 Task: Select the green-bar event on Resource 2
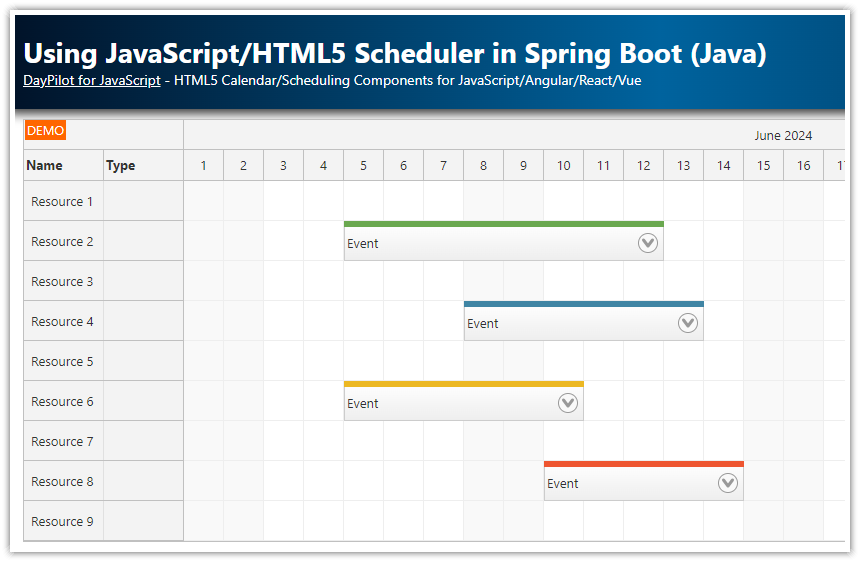coord(480,243)
